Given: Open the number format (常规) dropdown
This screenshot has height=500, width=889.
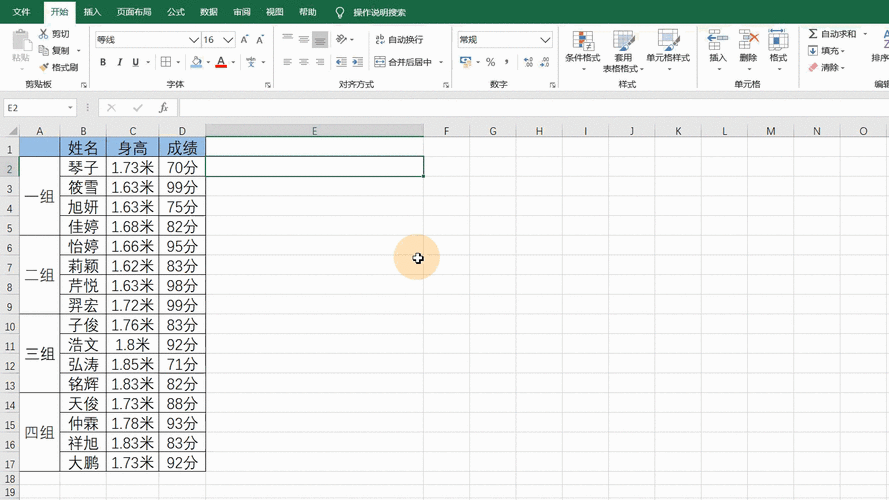Looking at the screenshot, I should [545, 40].
